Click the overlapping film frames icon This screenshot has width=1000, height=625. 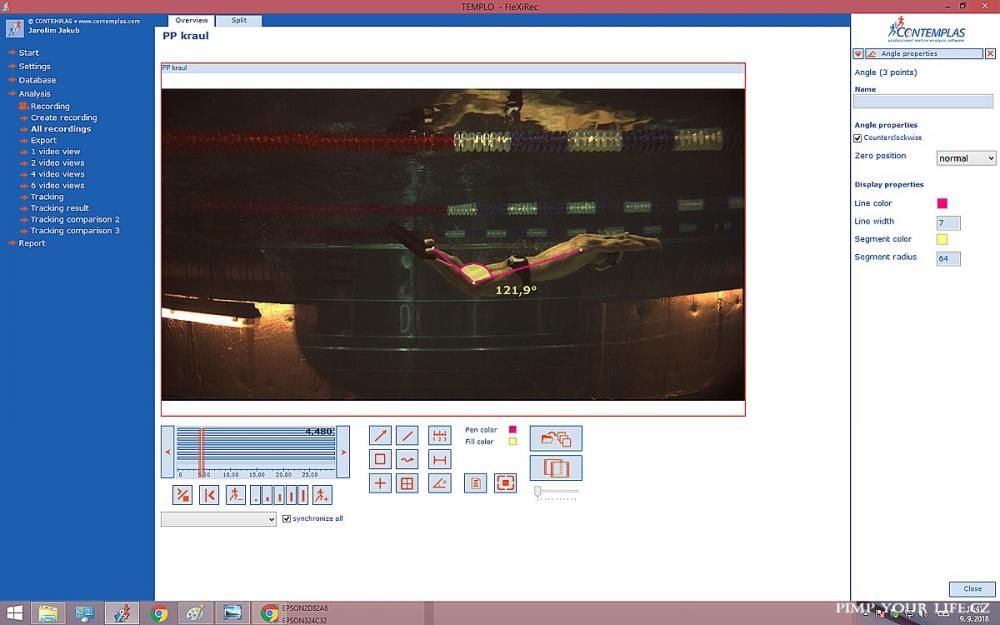[x=556, y=468]
